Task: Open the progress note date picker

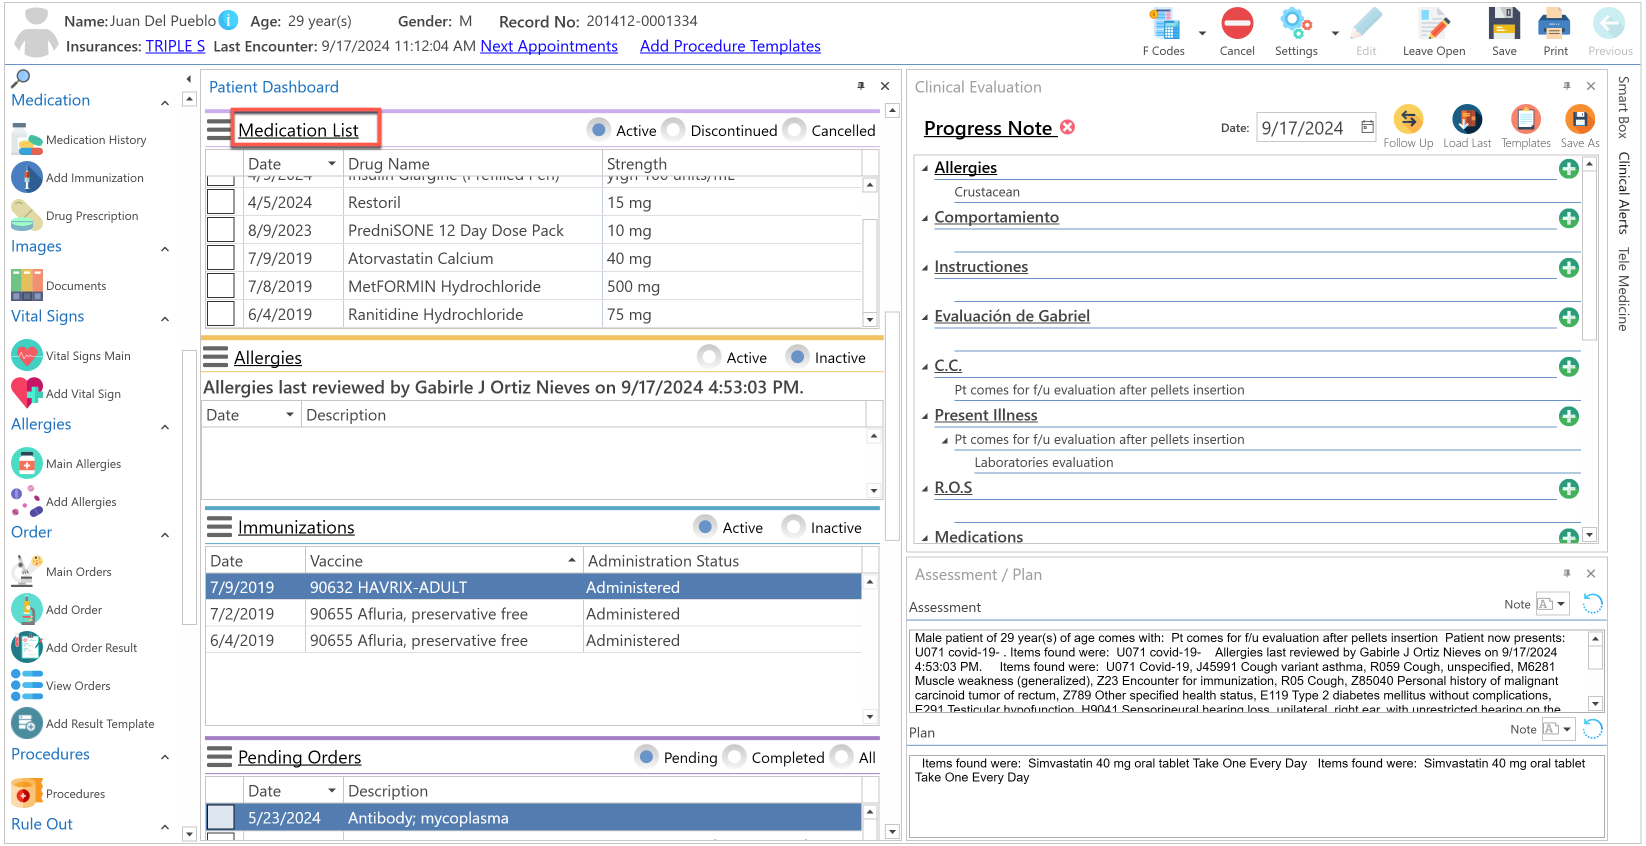Action: pos(1367,127)
